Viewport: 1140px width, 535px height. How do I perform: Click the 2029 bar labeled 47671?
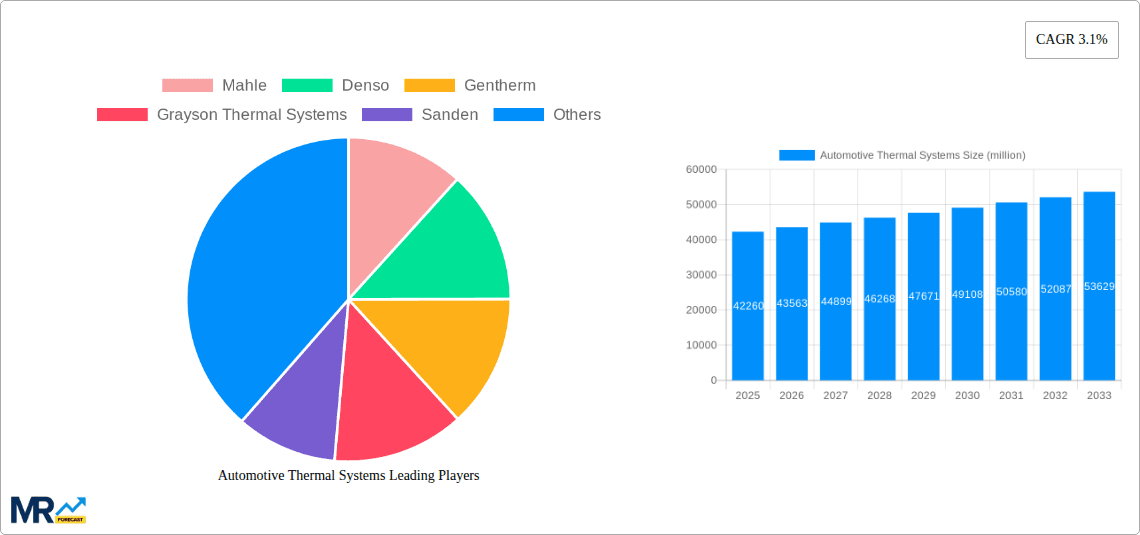point(923,297)
